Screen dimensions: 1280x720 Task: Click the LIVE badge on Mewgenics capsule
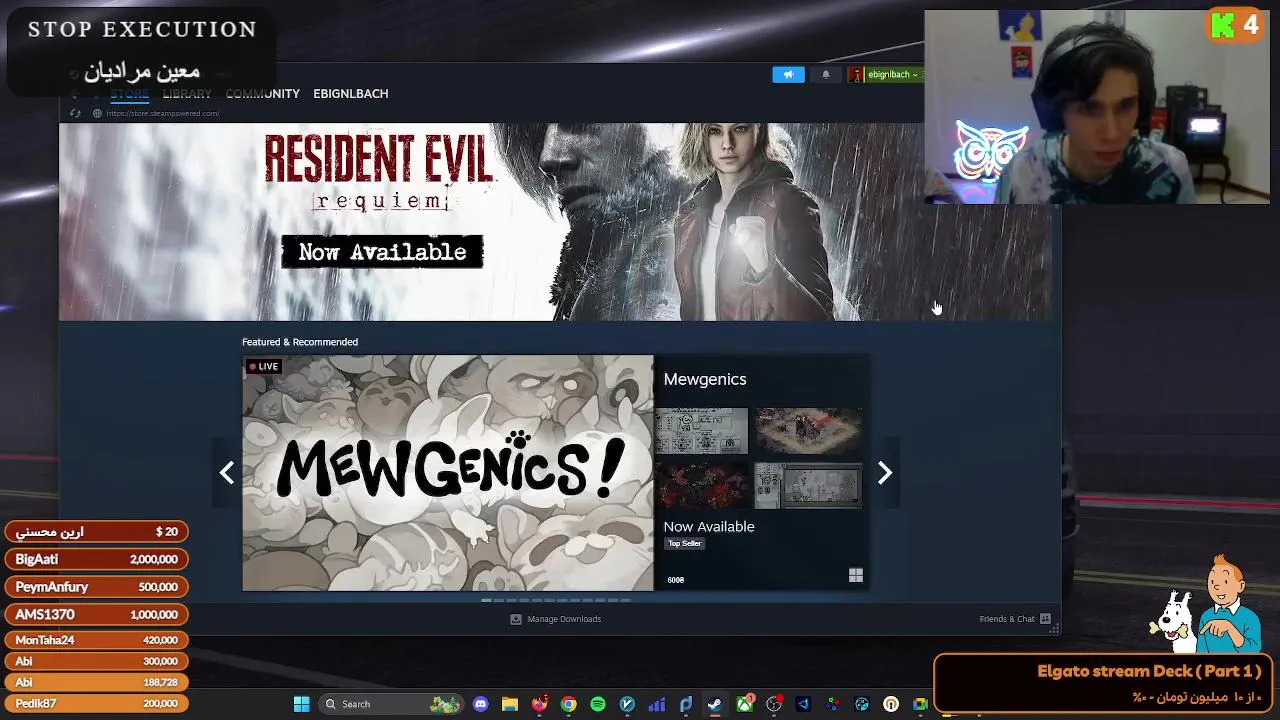tap(264, 366)
